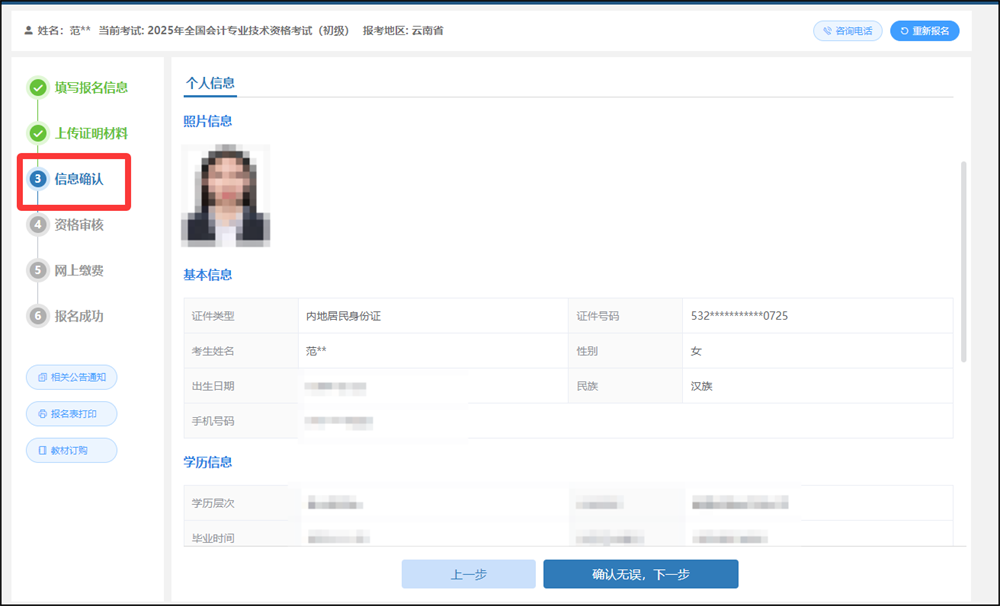The height and width of the screenshot is (606, 1000).
Task: Click the user icon beside 姓名
Action: 28,30
